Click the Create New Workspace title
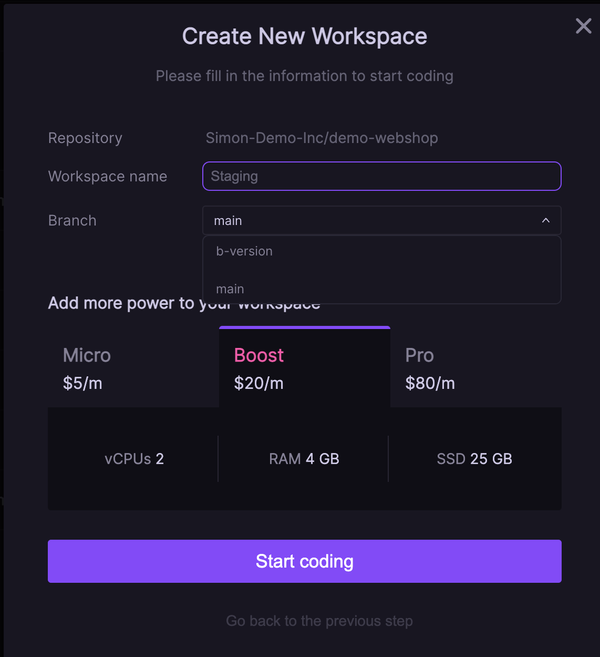The height and width of the screenshot is (657, 600). [x=304, y=37]
